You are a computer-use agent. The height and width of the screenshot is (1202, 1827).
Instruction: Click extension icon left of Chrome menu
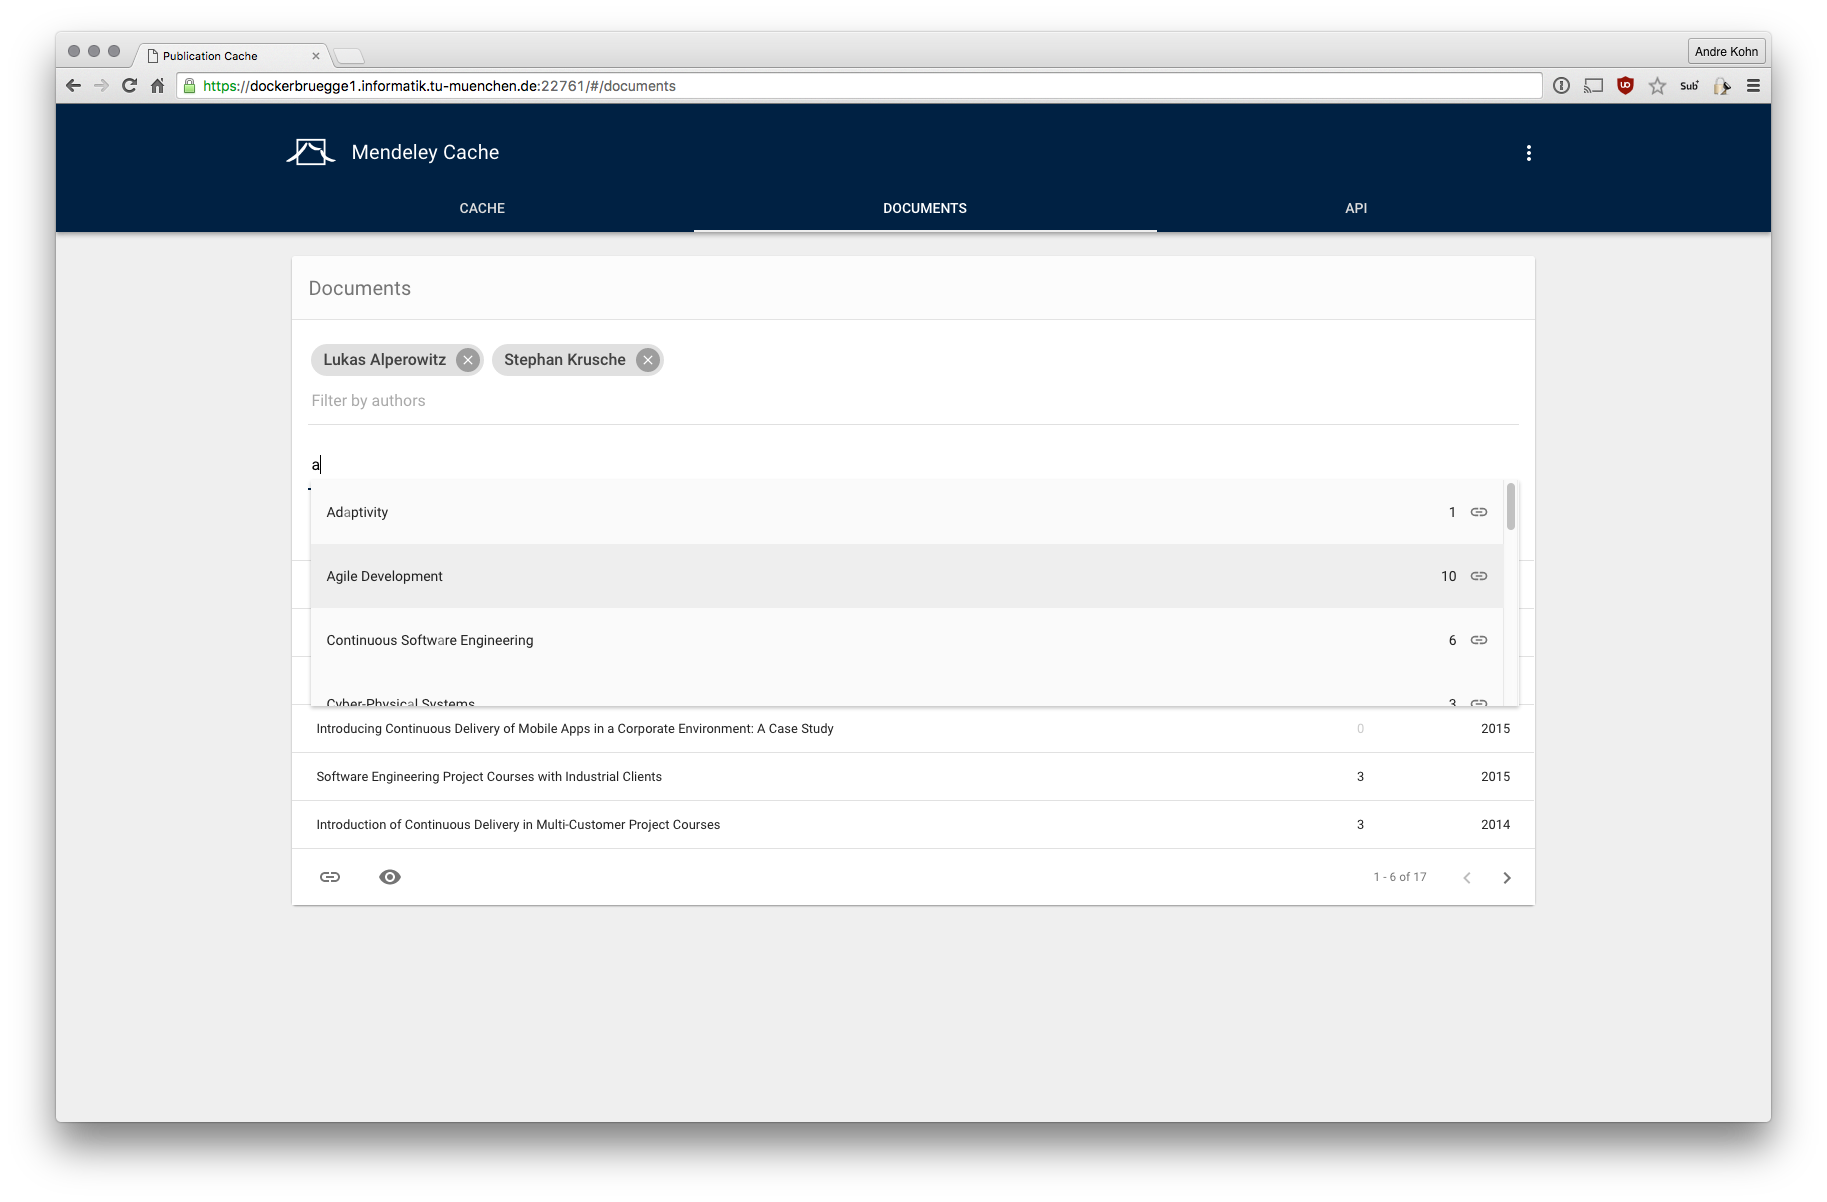[1721, 86]
